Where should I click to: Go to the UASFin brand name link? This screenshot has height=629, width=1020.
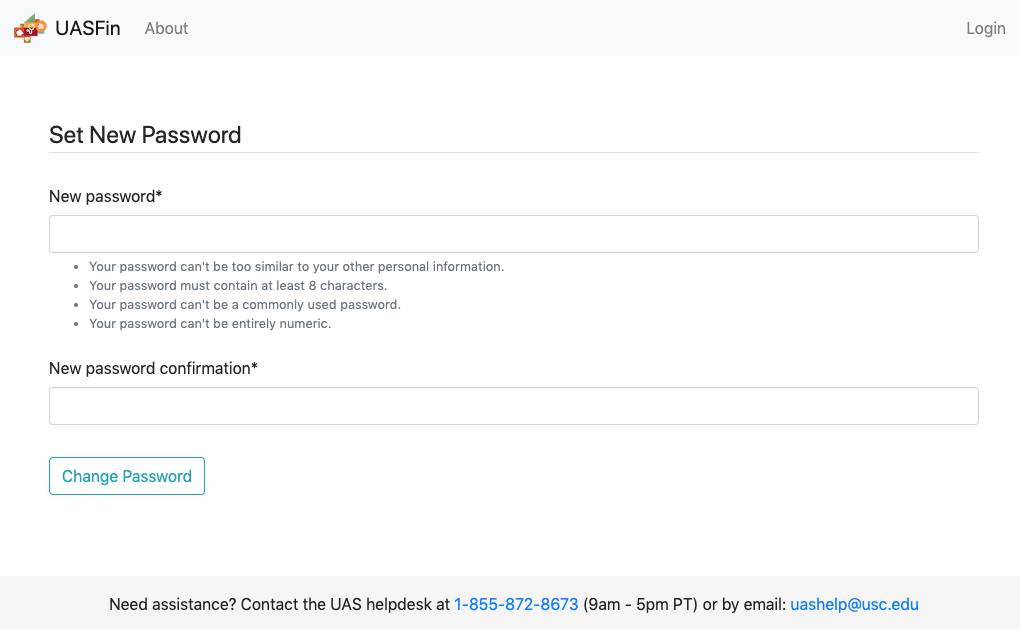point(88,28)
